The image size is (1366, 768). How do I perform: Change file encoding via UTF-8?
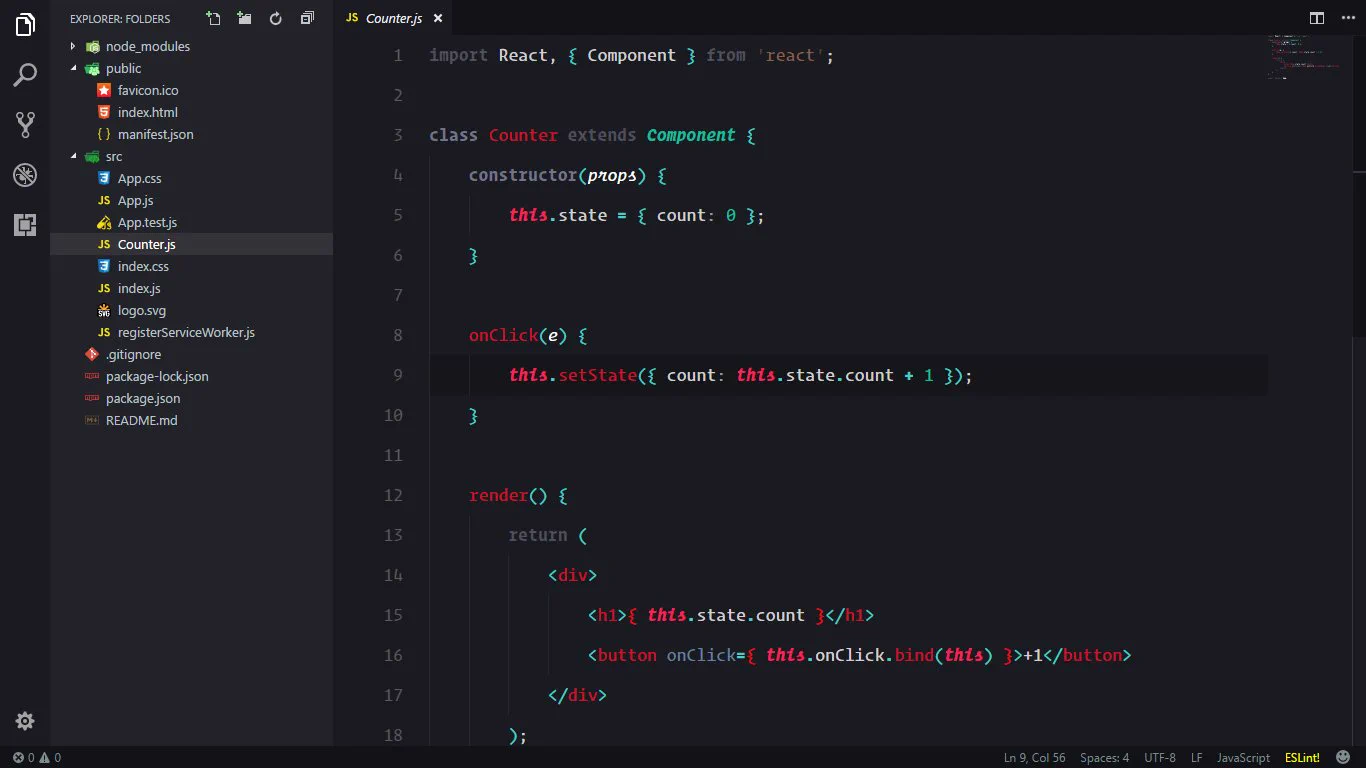click(1160, 758)
